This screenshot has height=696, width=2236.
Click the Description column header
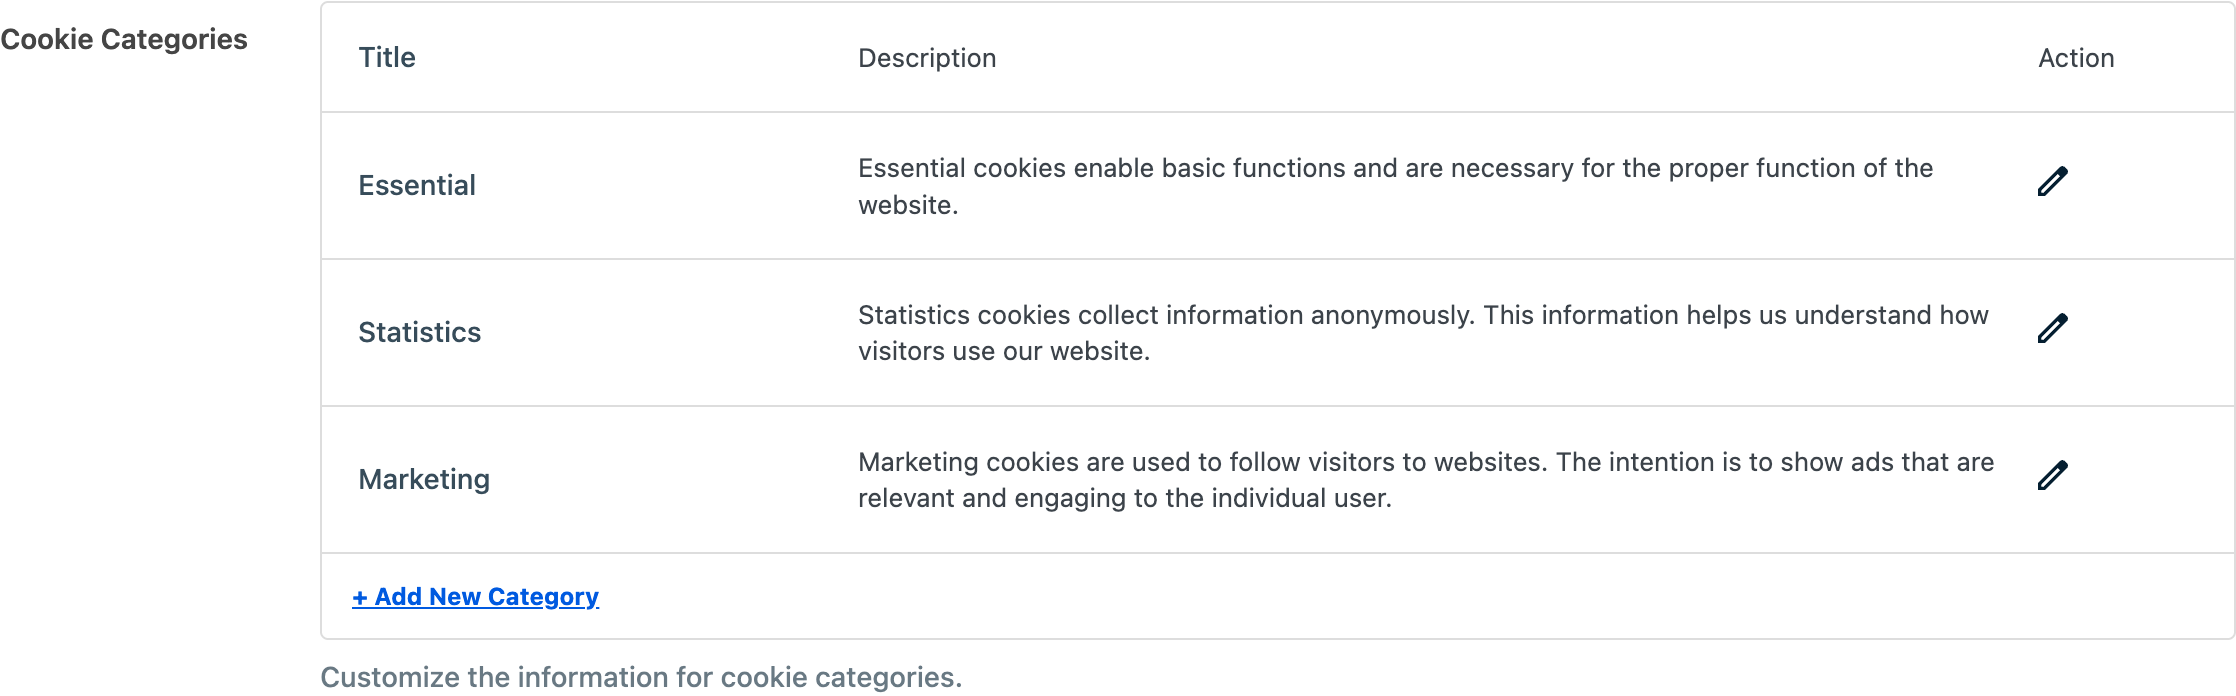pyautogui.click(x=926, y=57)
